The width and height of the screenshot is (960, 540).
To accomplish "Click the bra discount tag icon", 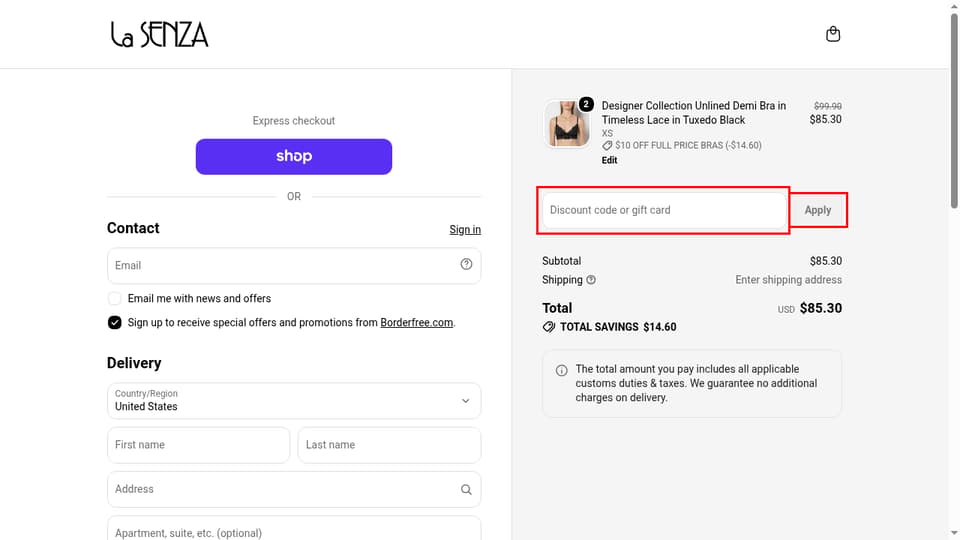I will 607,146.
